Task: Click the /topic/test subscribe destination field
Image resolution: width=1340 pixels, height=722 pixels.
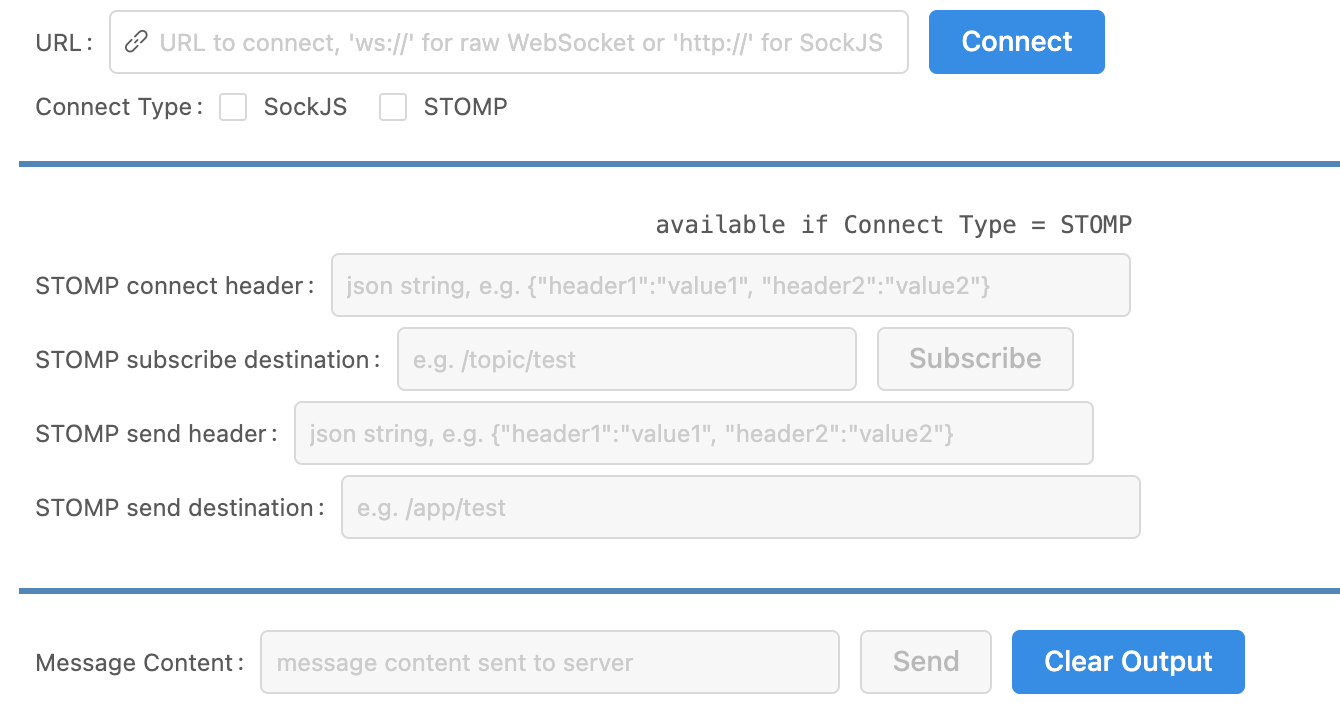Action: 627,359
